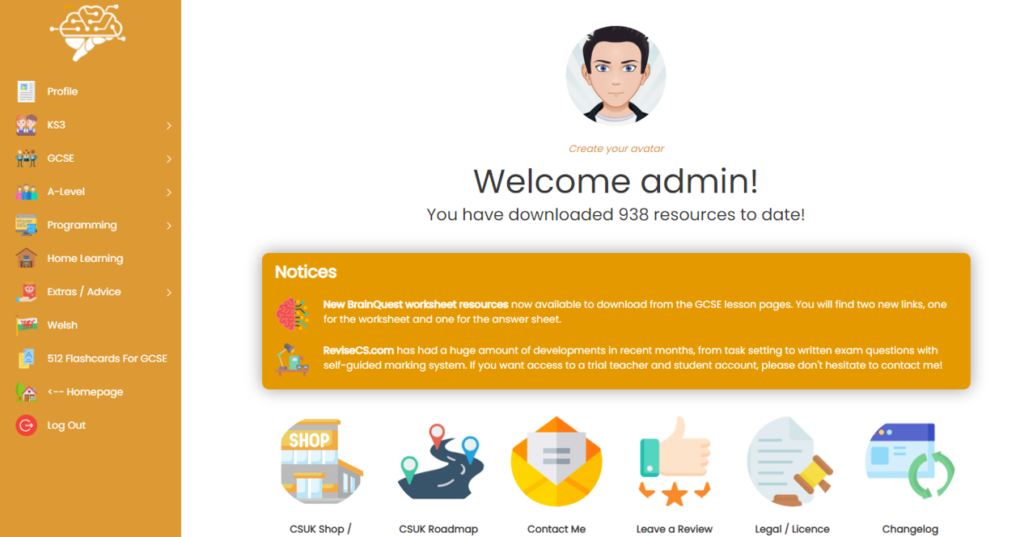Expand the KS3 submenu chevron
Viewport: 1024px width, 537px height.
click(168, 125)
